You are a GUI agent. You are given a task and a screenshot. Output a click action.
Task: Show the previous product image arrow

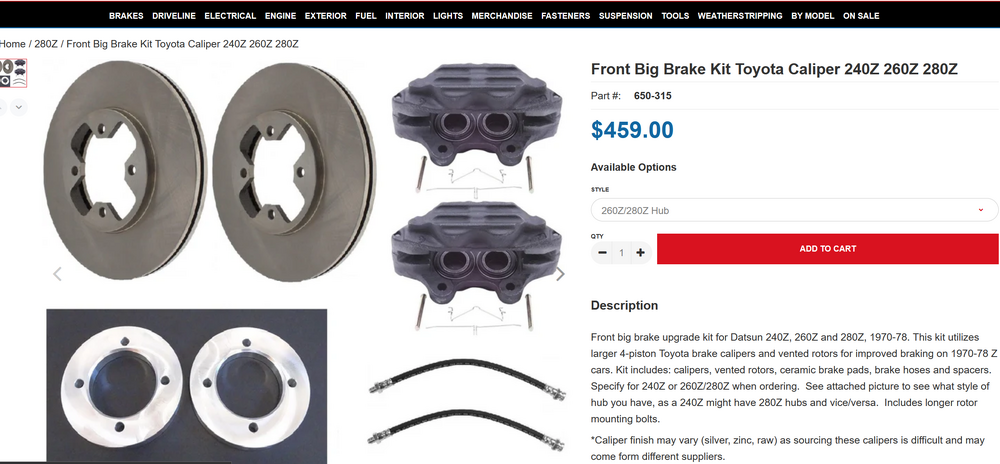[57, 274]
